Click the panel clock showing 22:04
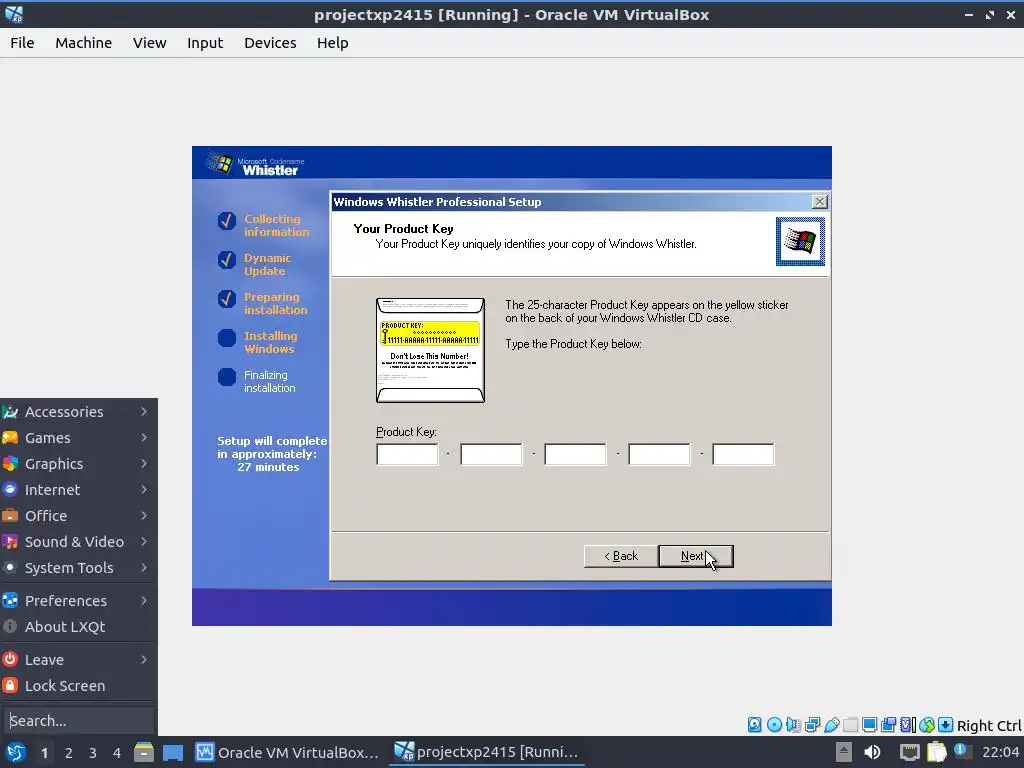The image size is (1024, 768). pyautogui.click(x=1000, y=752)
